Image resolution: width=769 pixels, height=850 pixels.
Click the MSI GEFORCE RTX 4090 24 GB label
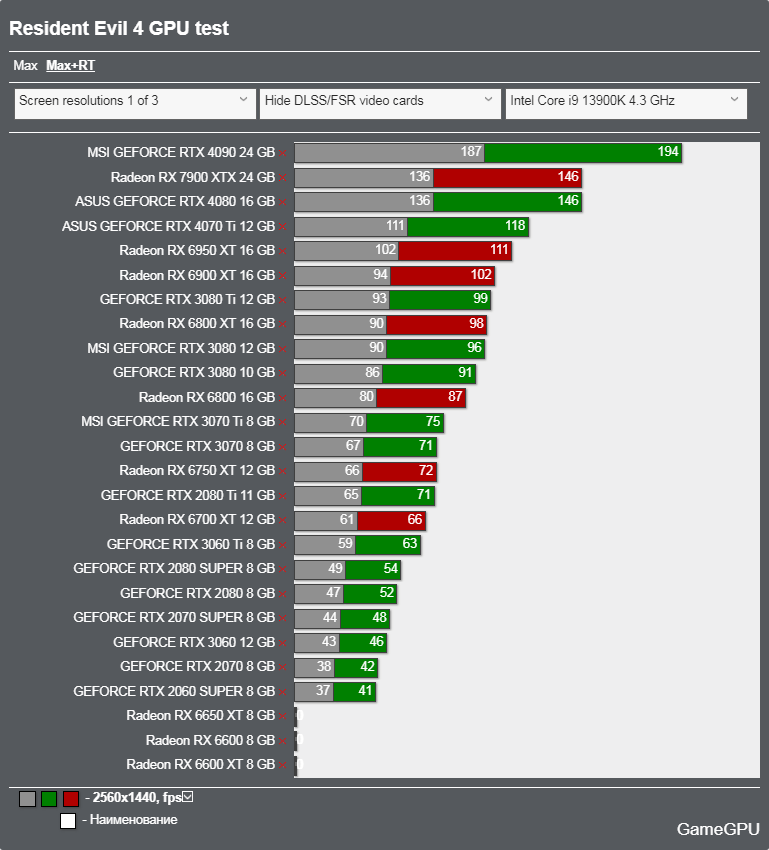pos(181,152)
